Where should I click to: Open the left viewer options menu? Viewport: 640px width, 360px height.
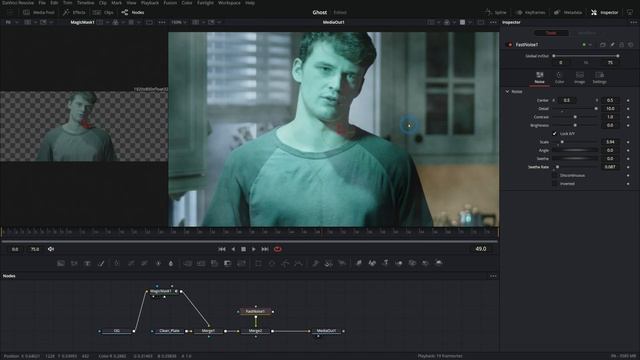pos(162,22)
